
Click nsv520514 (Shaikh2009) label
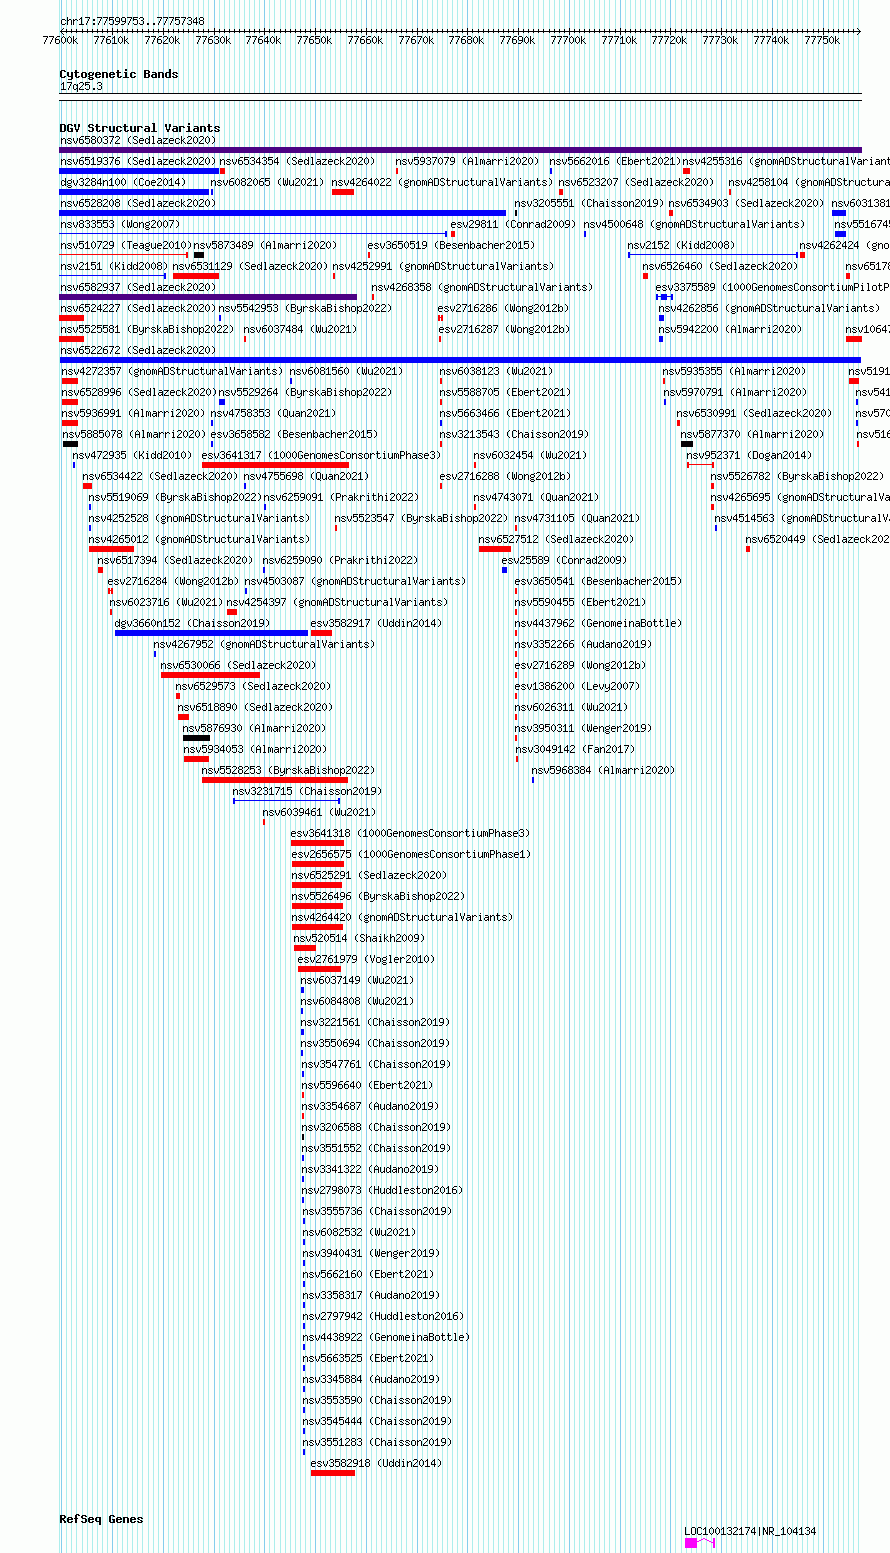[359, 938]
